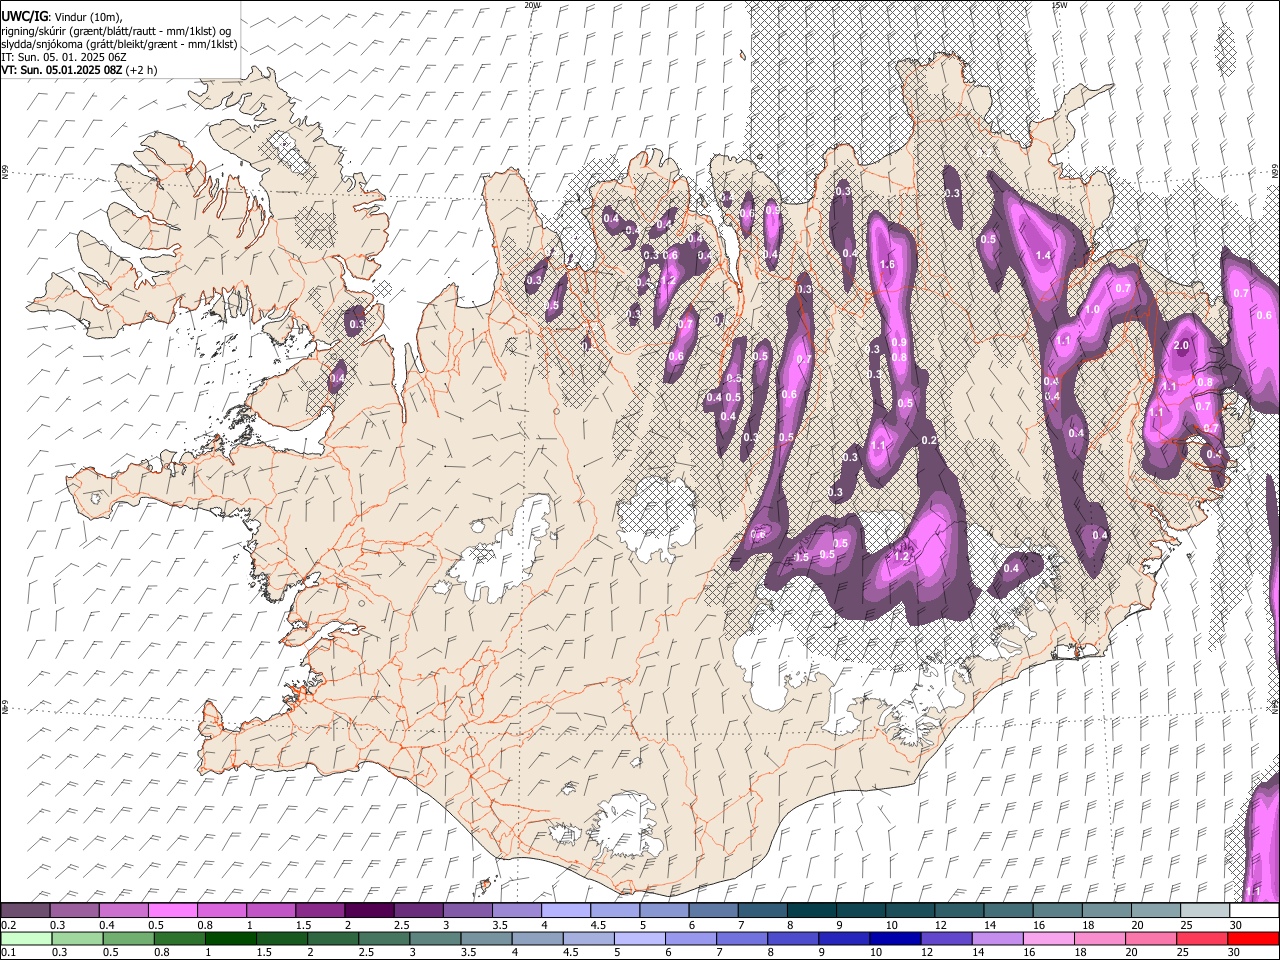Click the '20W' longitude label
1280x960 pixels.
[x=533, y=5]
